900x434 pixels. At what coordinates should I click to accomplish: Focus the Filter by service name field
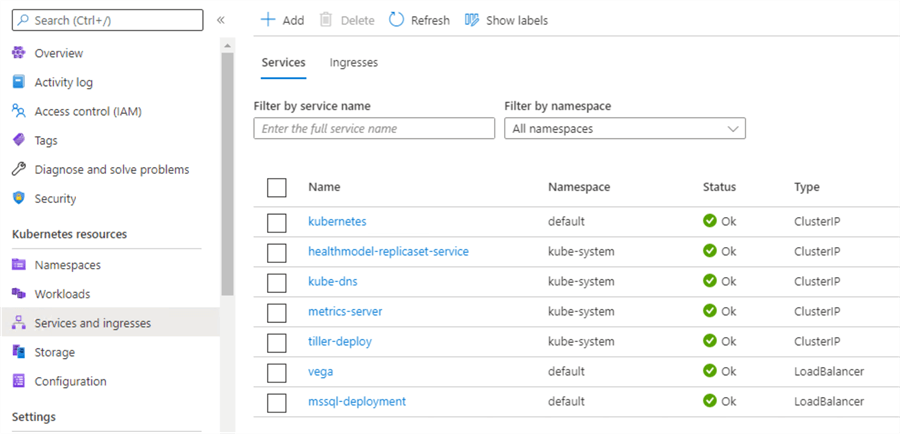click(x=375, y=129)
